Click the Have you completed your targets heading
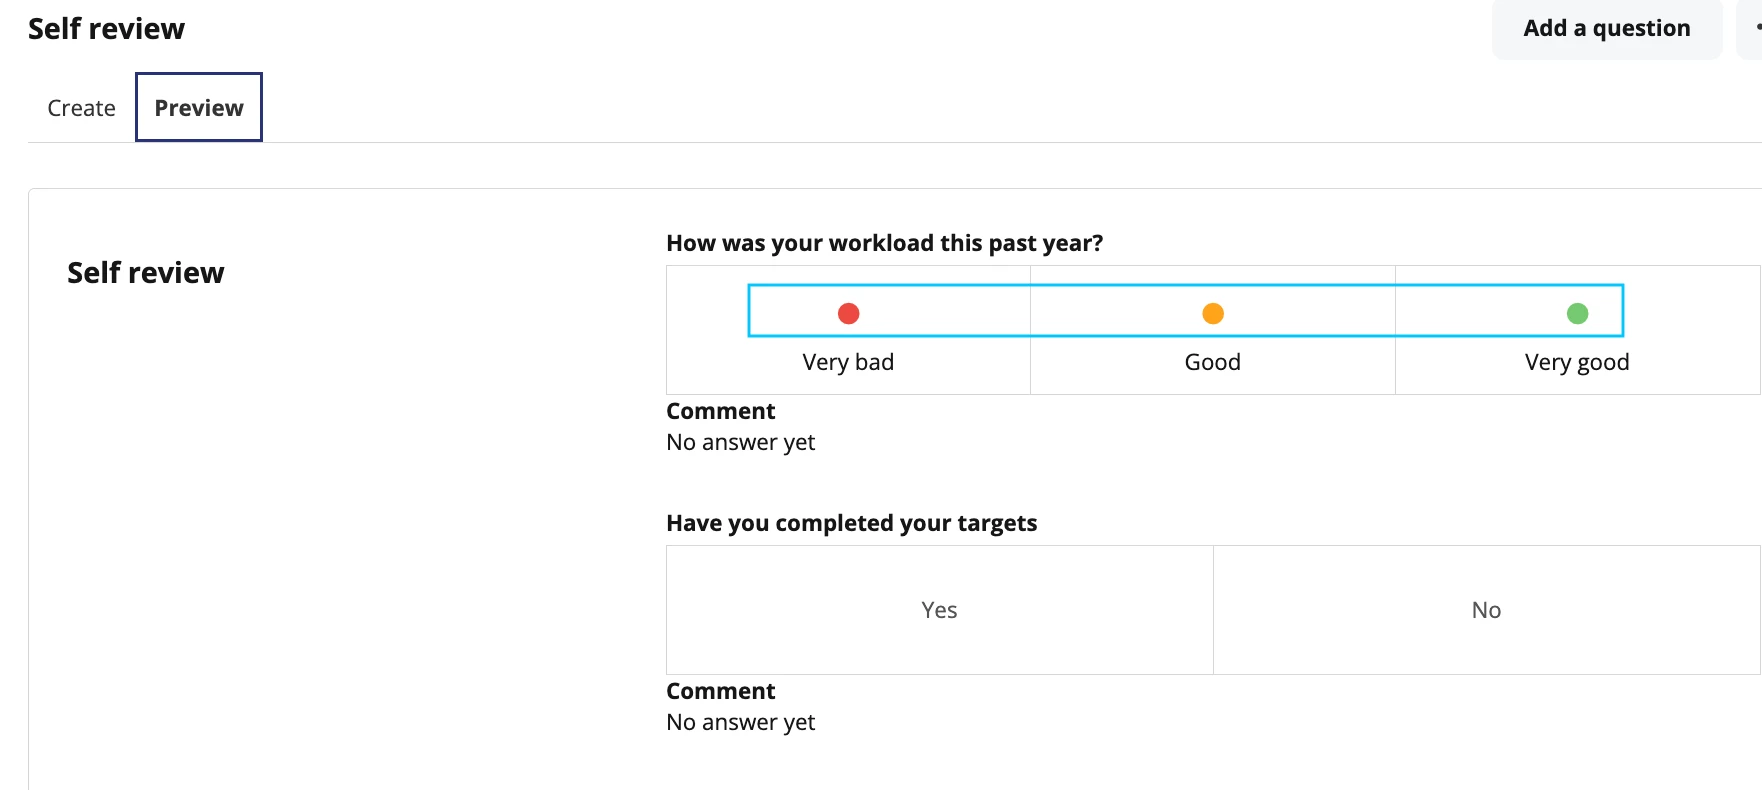This screenshot has width=1762, height=790. click(x=851, y=523)
